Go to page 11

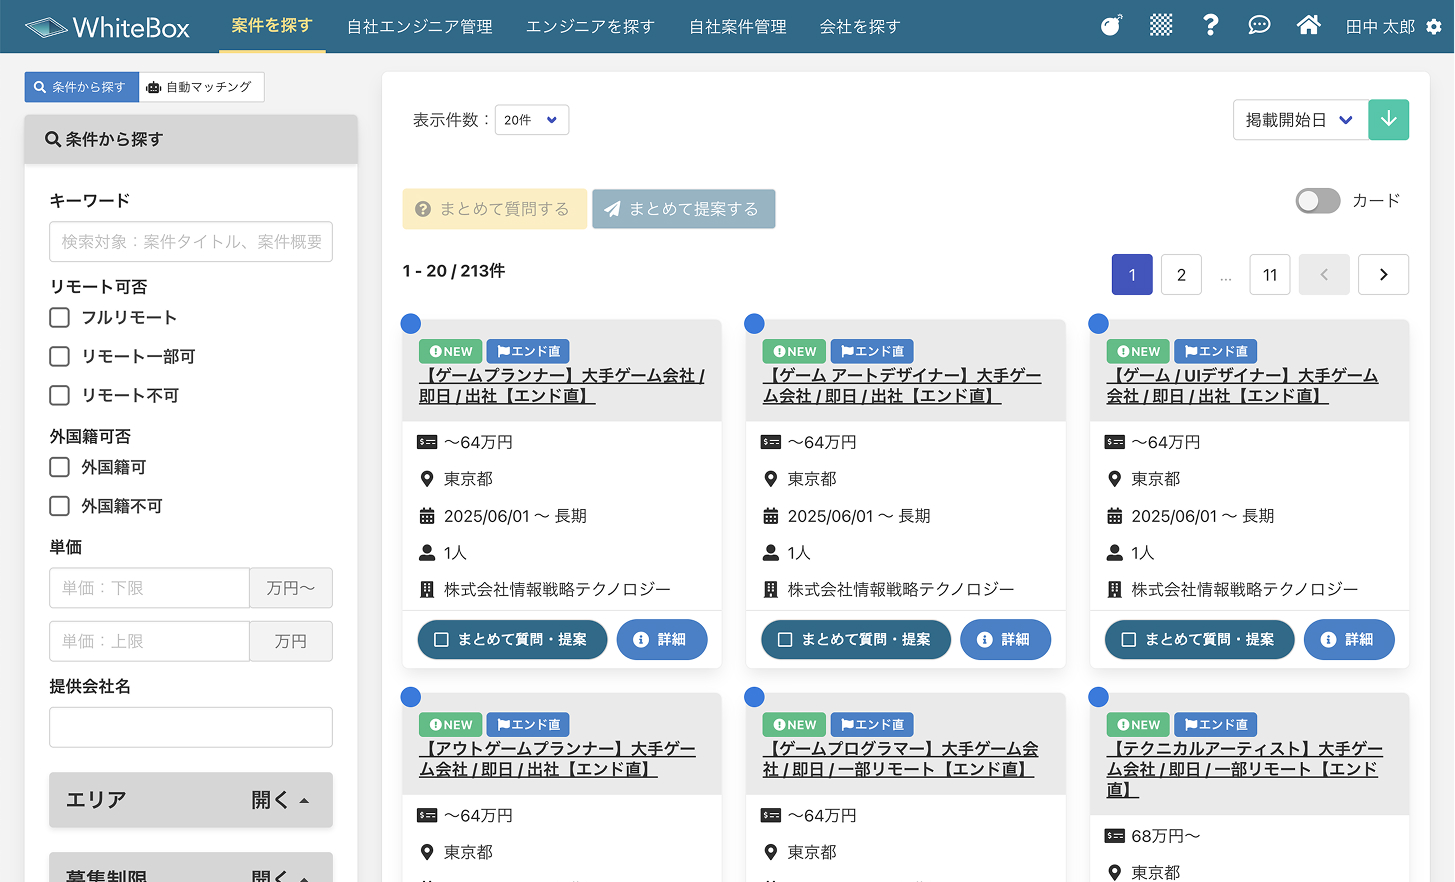coord(1270,275)
